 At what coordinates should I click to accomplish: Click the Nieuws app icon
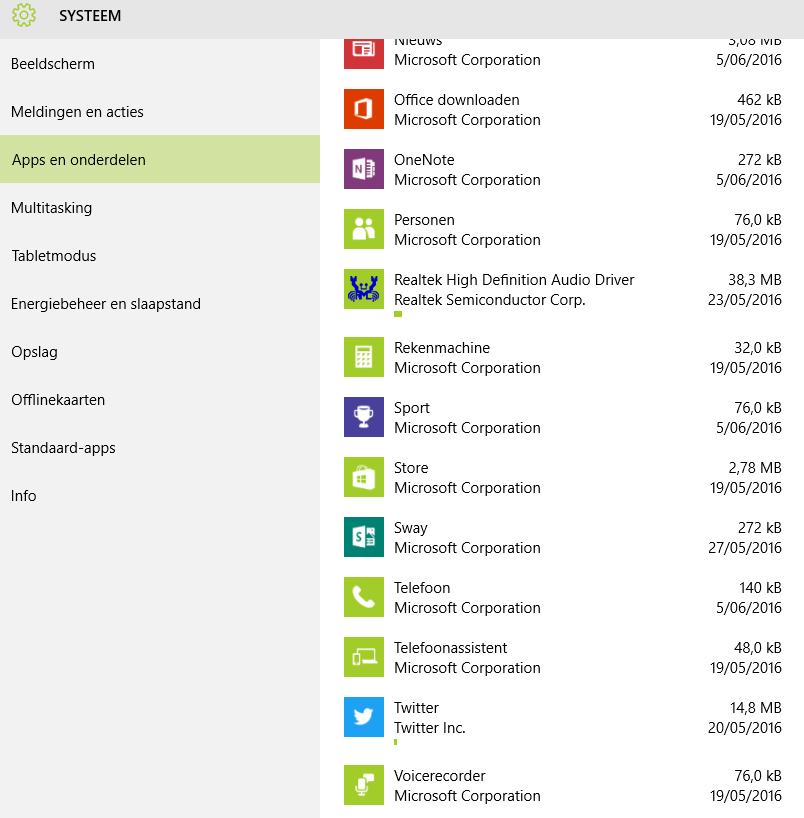[x=364, y=53]
